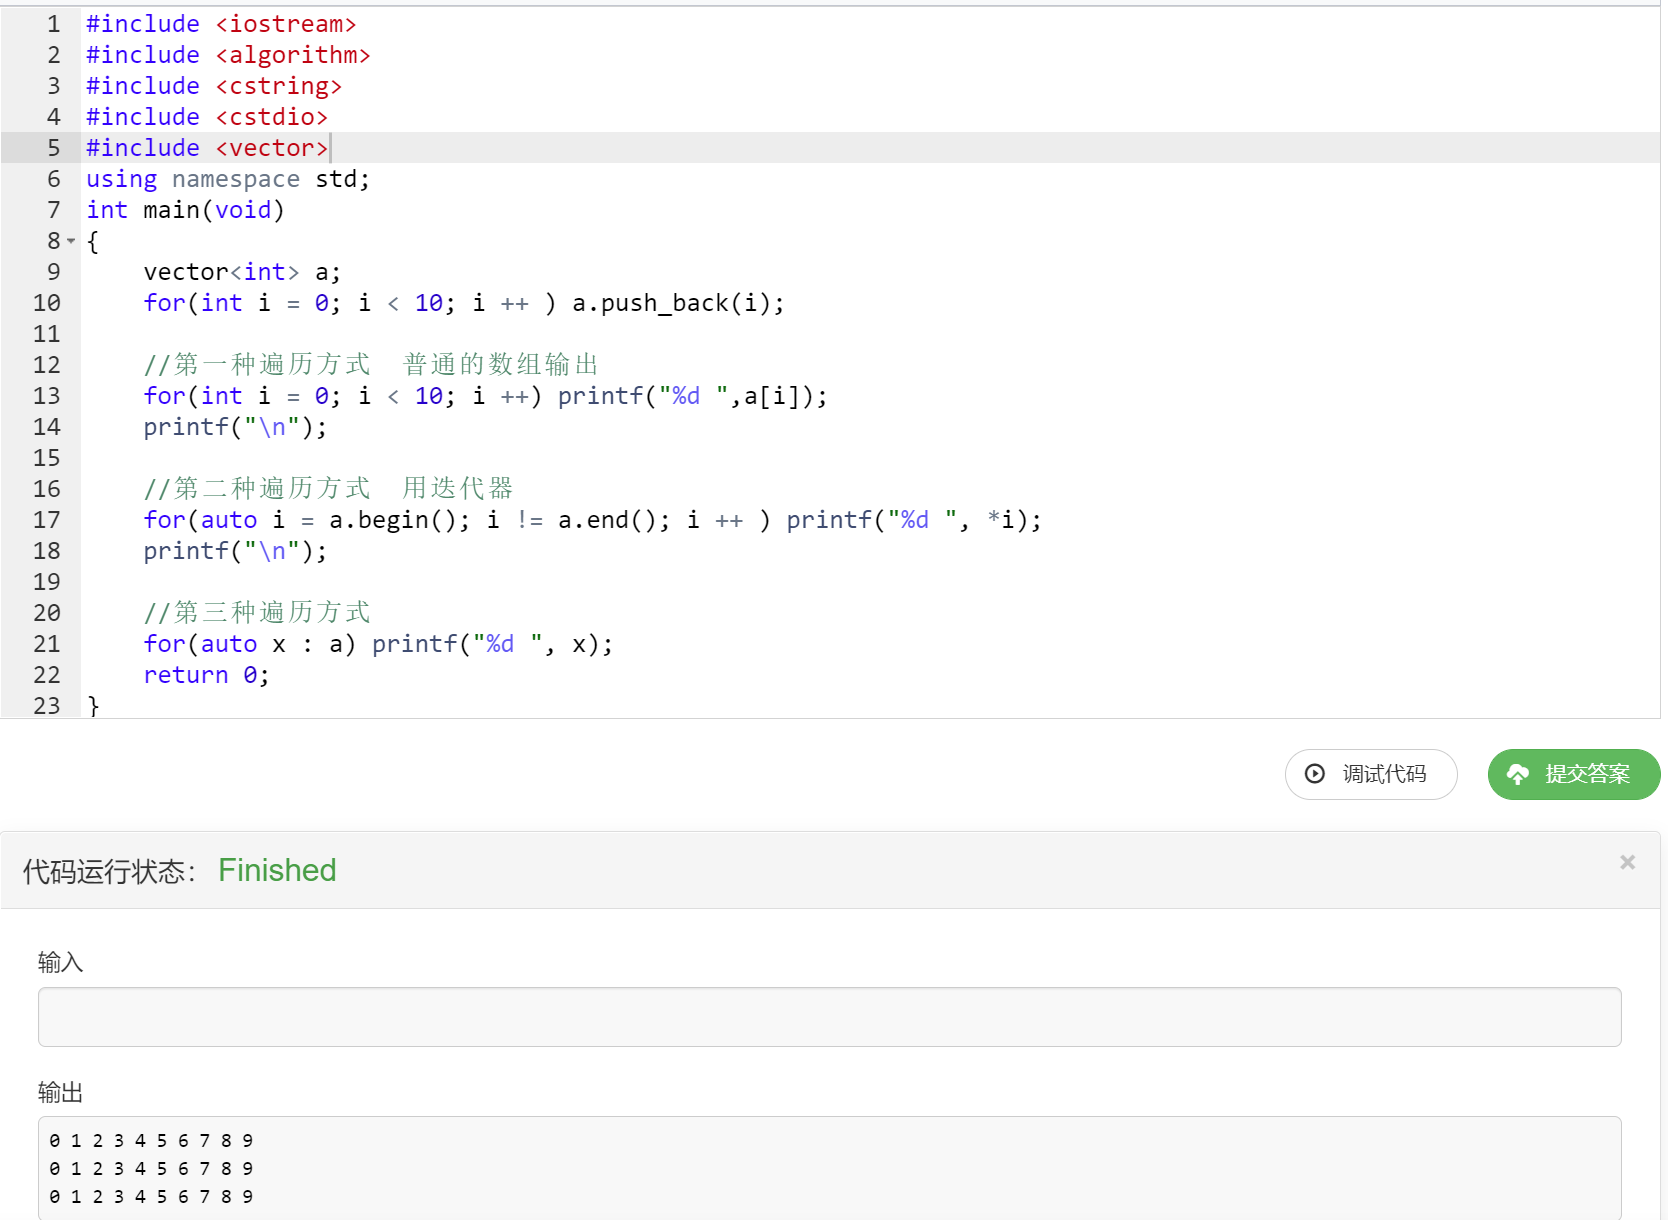Click the 代码运行状态 label
Image resolution: width=1668 pixels, height=1220 pixels.
click(110, 871)
